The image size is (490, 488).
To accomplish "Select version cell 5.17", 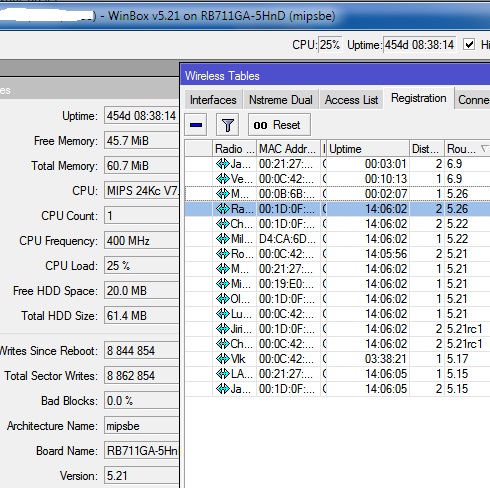I will 467,359.
